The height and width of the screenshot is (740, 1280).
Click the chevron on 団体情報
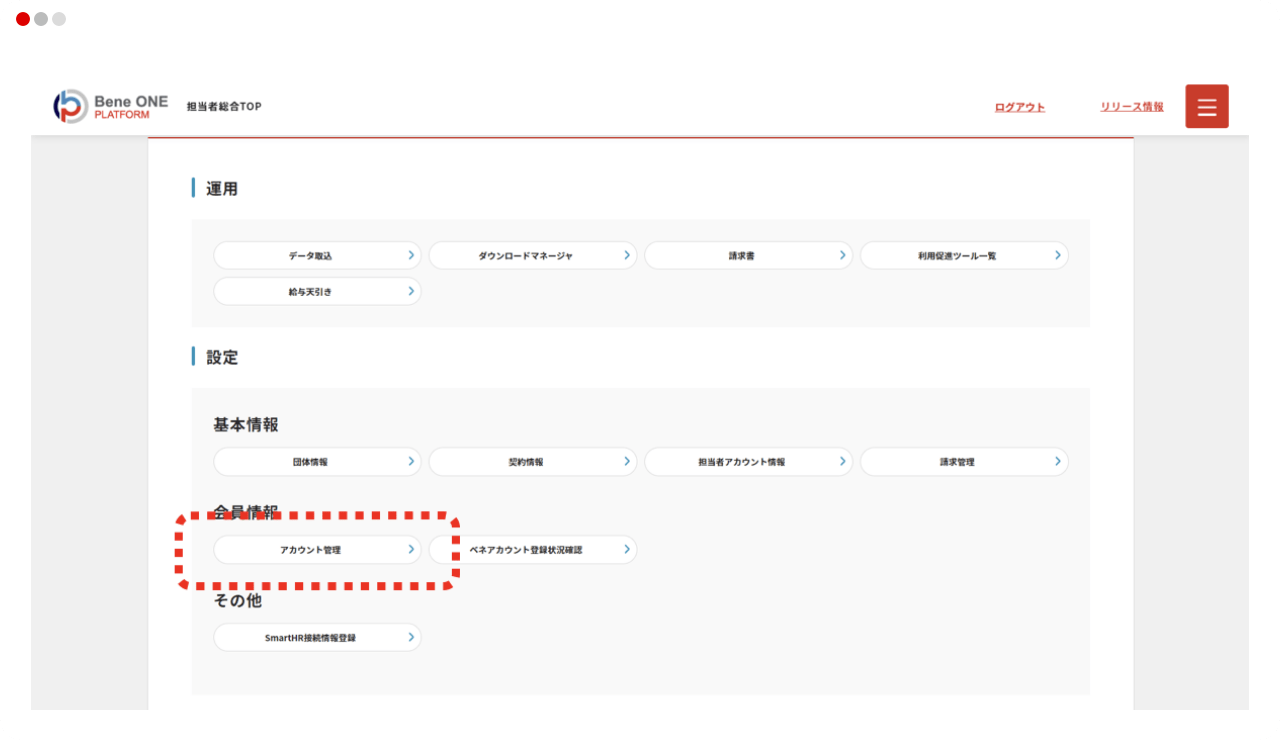click(411, 462)
